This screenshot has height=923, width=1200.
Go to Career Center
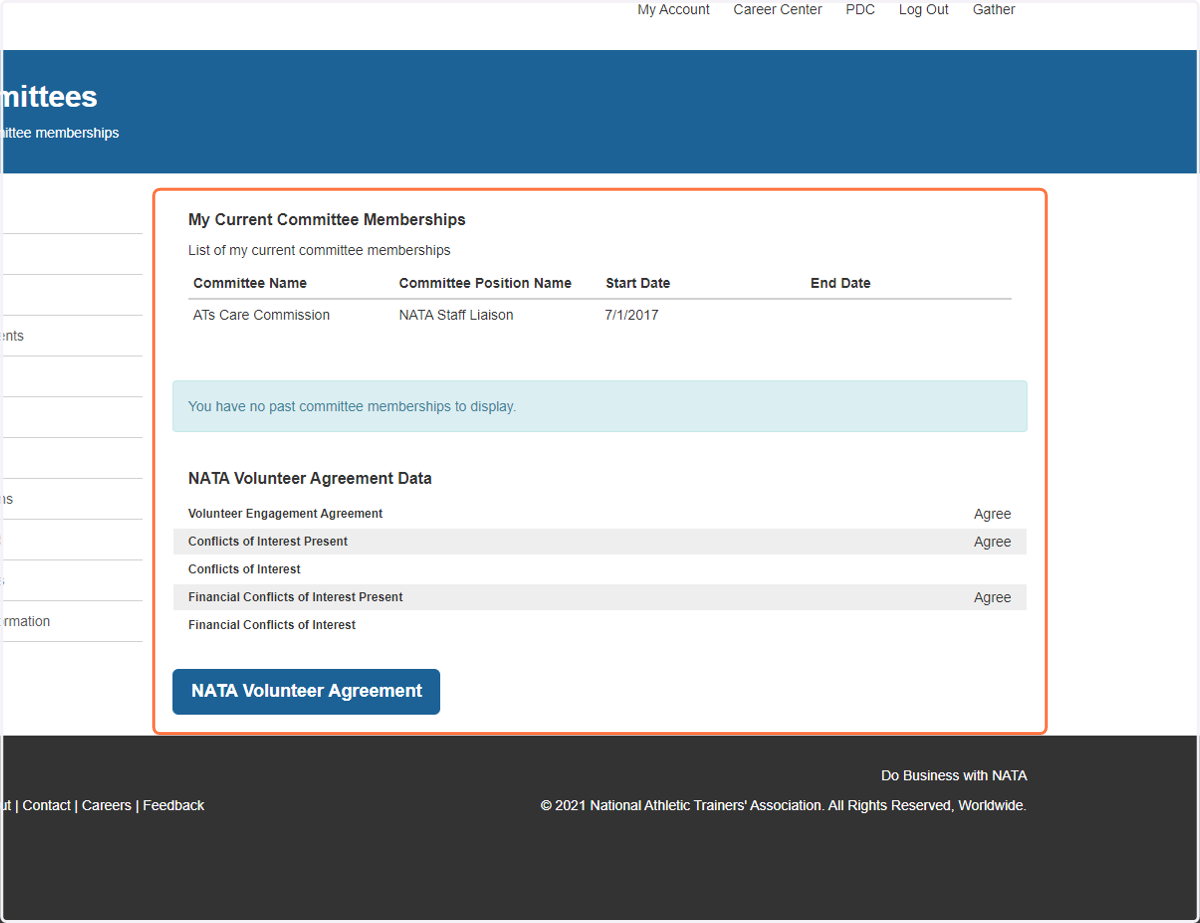[x=777, y=10]
